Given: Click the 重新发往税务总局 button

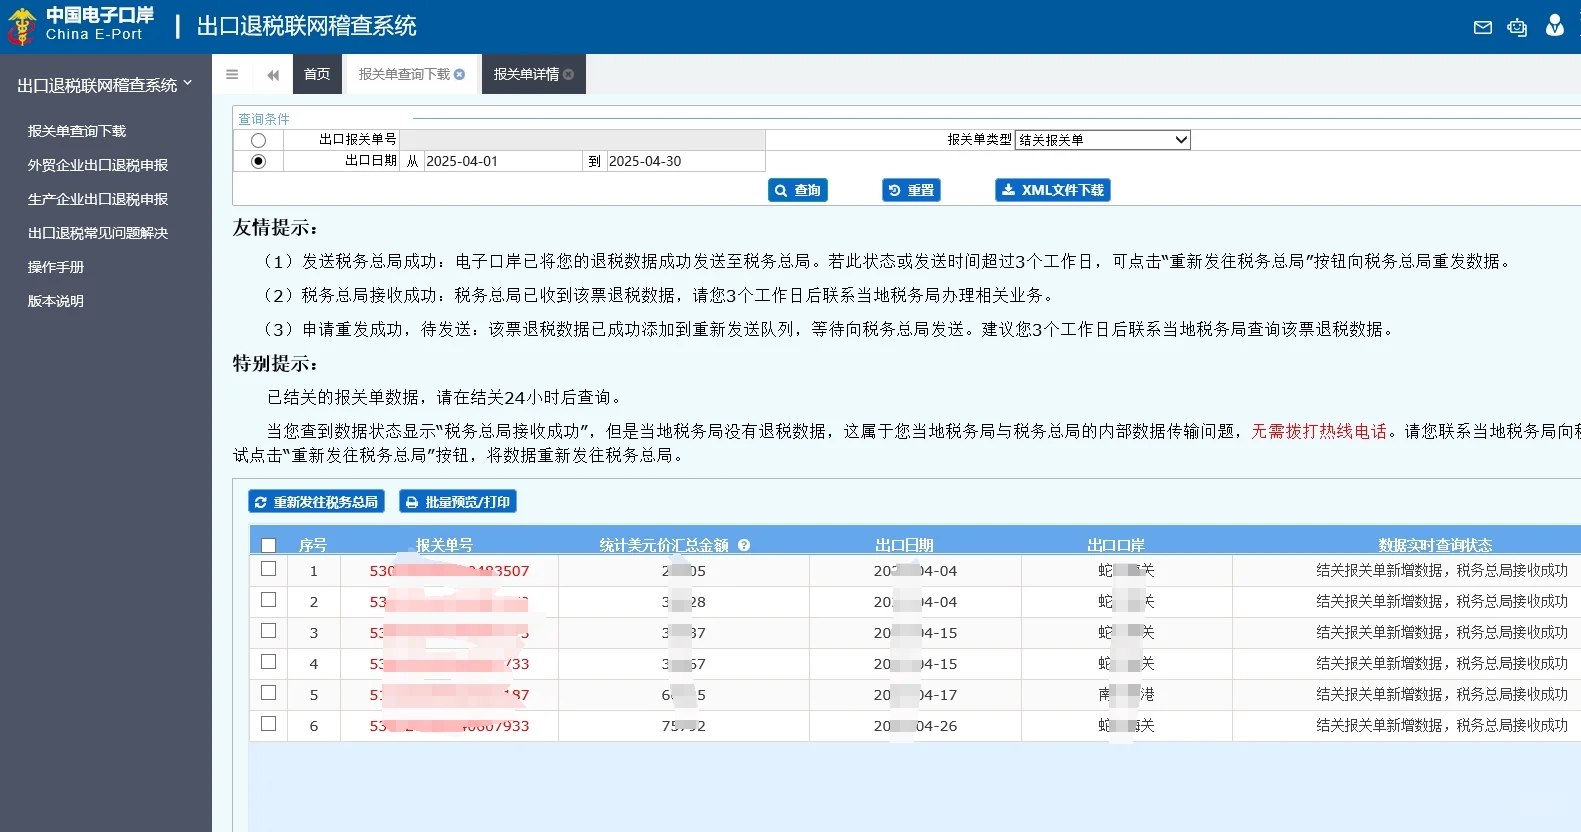Looking at the screenshot, I should click(x=317, y=502).
